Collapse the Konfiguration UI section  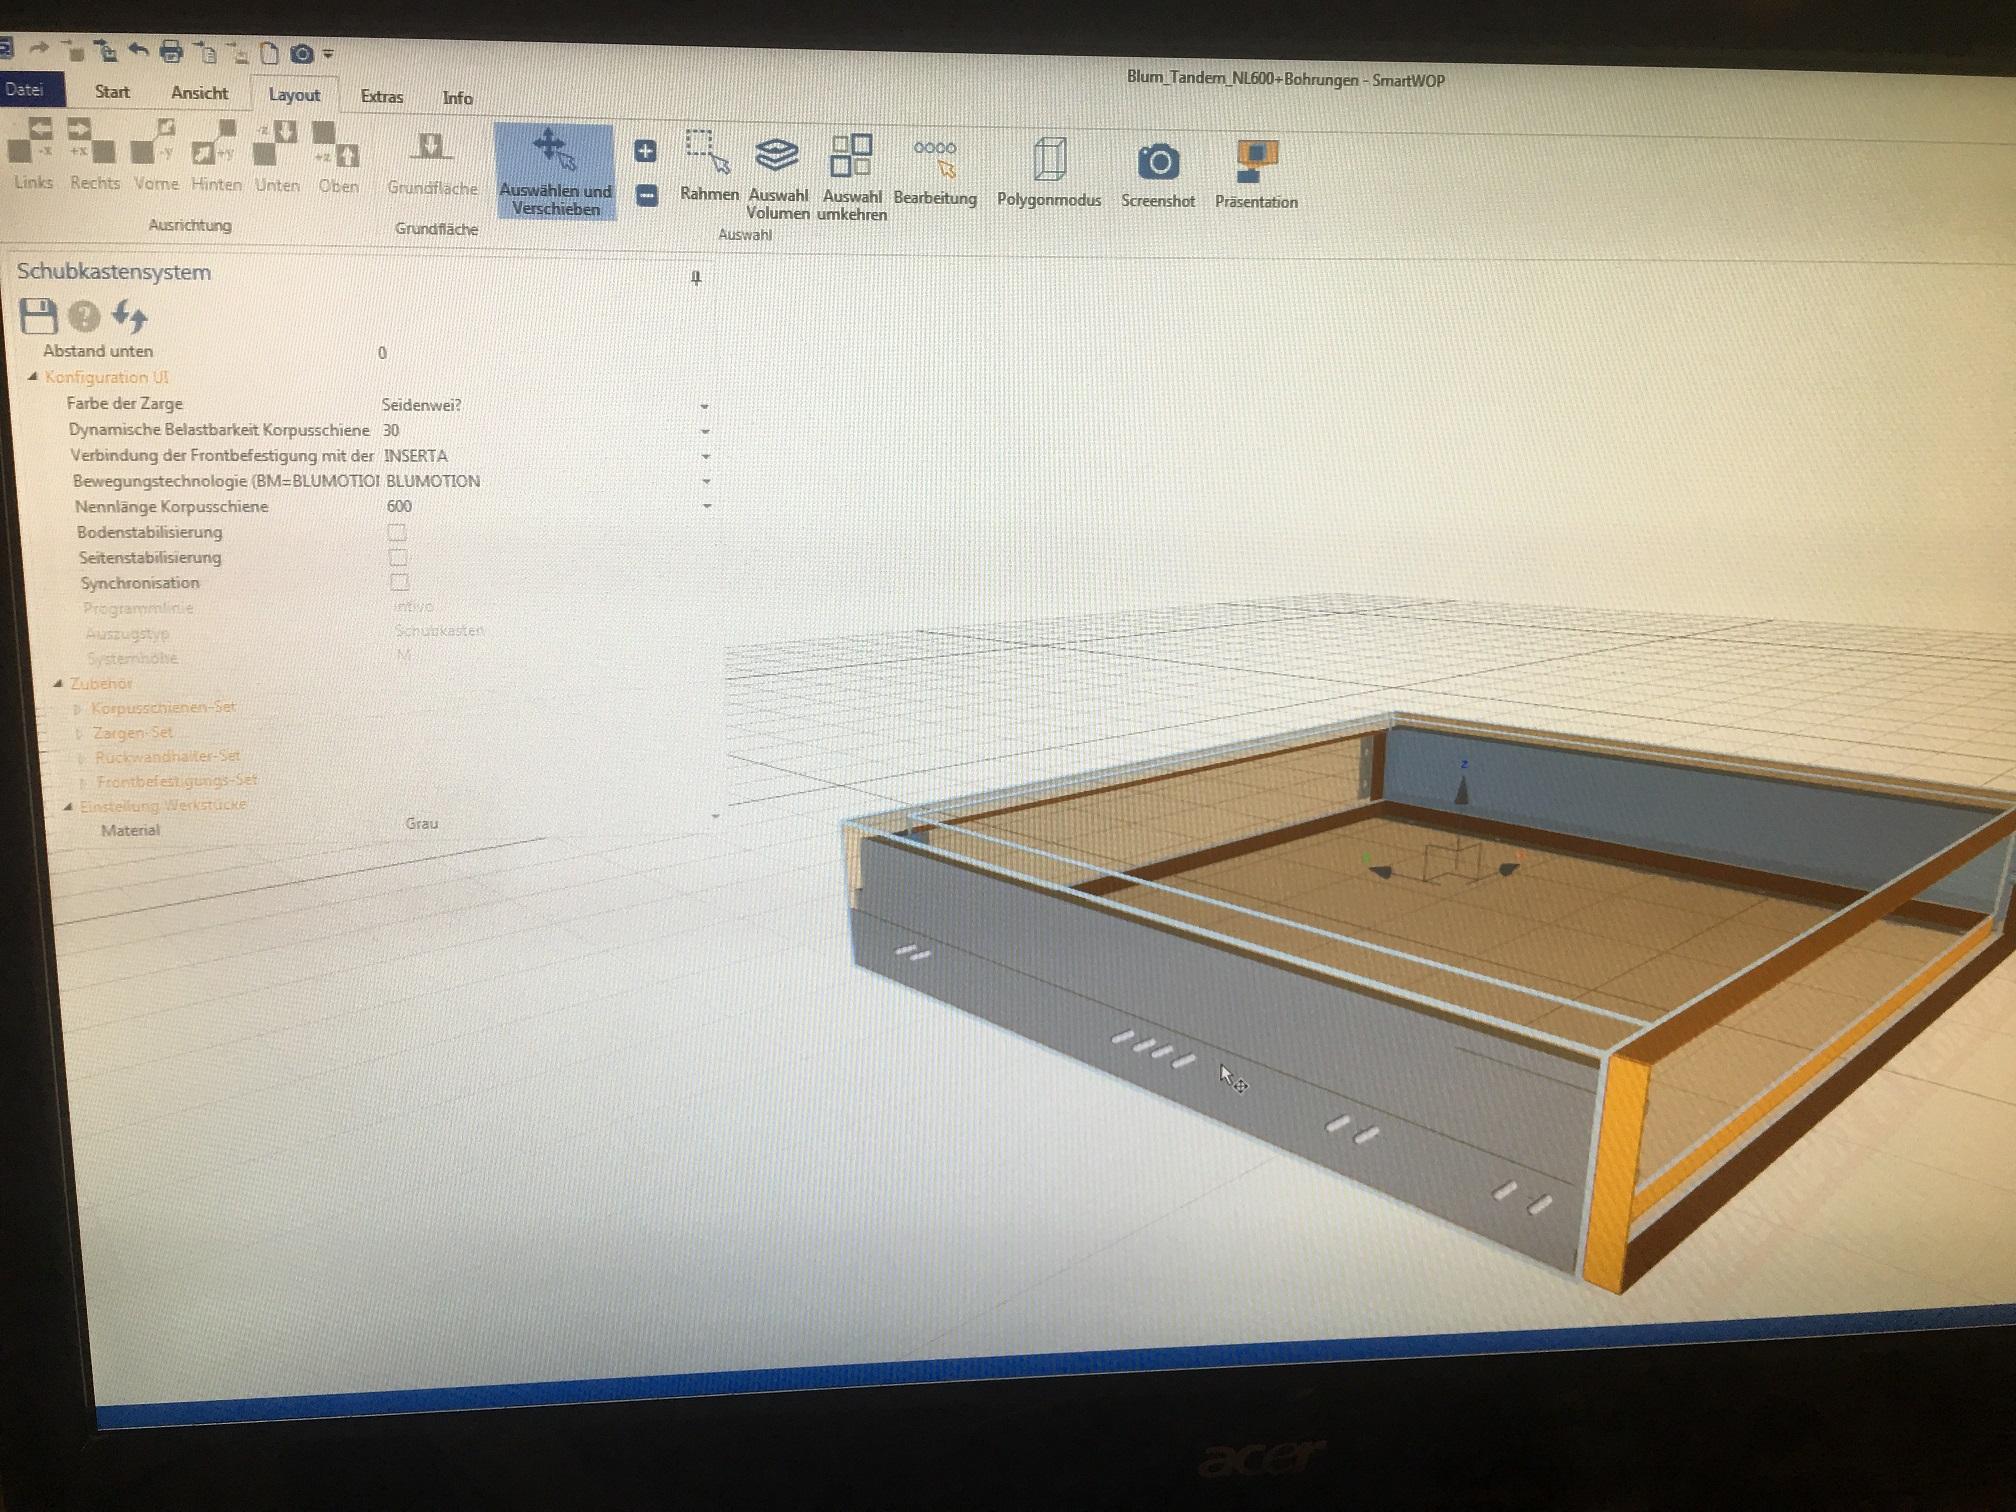pyautogui.click(x=32, y=377)
